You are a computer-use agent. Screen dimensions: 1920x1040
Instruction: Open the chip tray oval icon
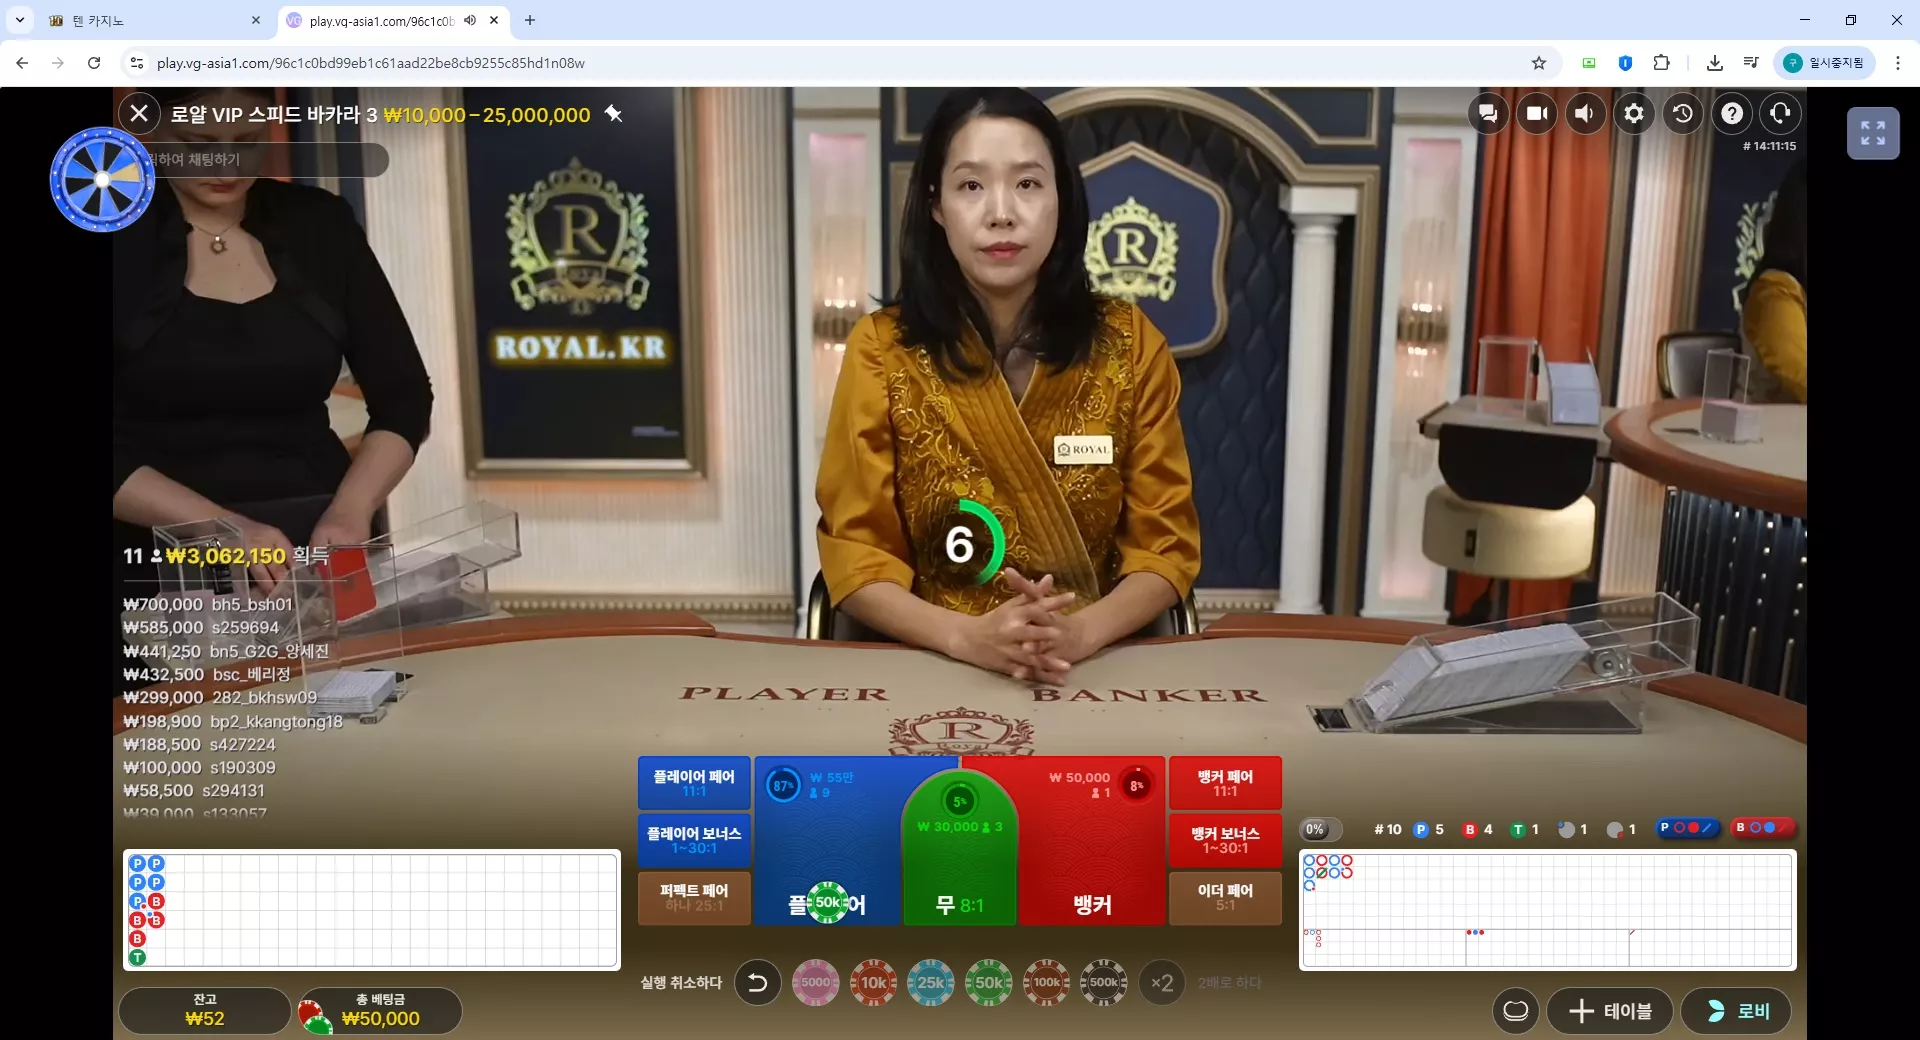tap(1516, 1011)
